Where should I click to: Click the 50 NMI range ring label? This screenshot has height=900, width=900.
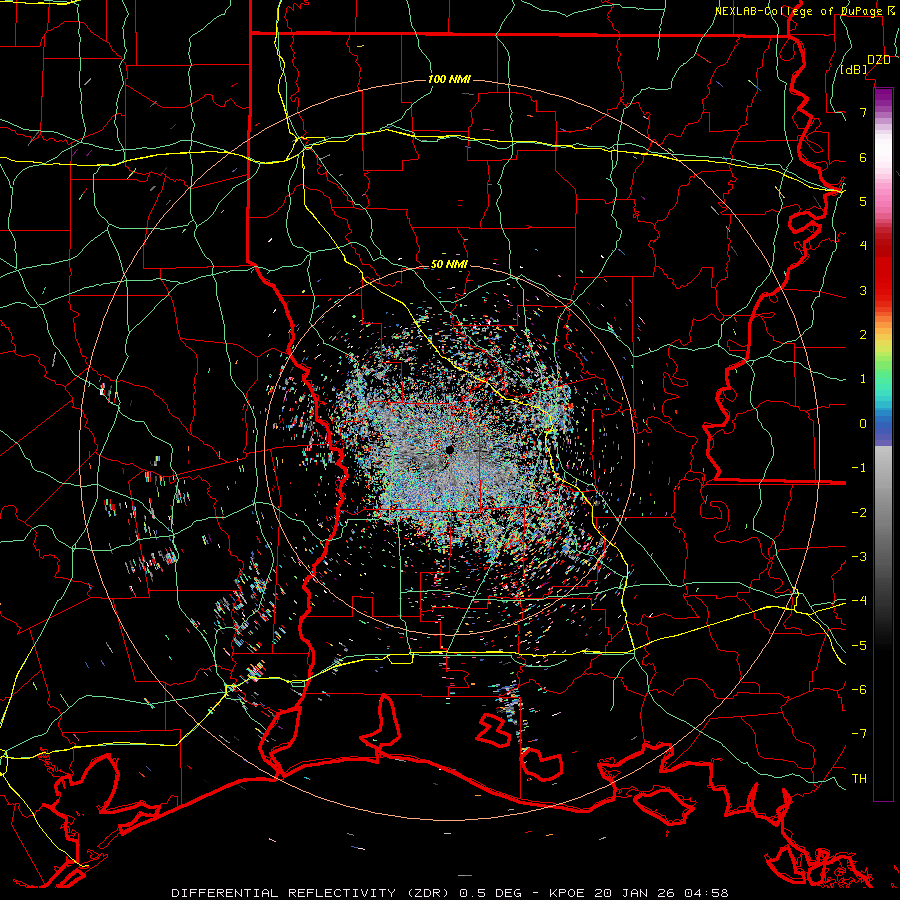(x=449, y=265)
